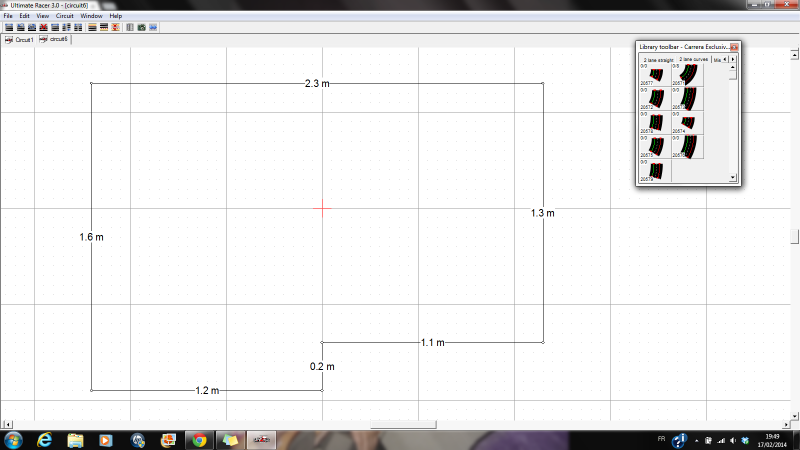Click the green camera toolbar icon

point(141,28)
